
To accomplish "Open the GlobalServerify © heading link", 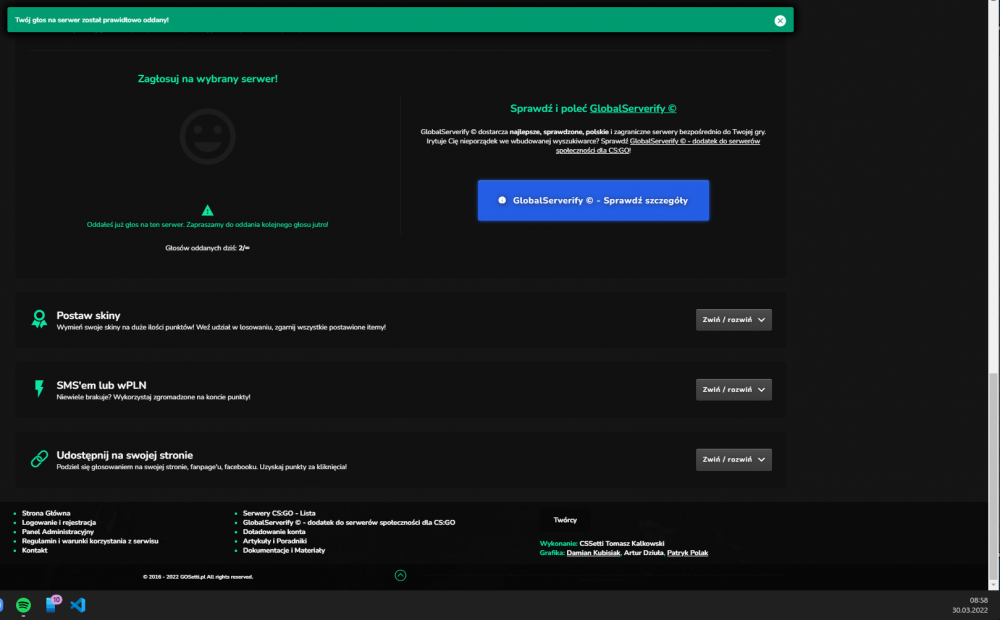I will click(633, 108).
